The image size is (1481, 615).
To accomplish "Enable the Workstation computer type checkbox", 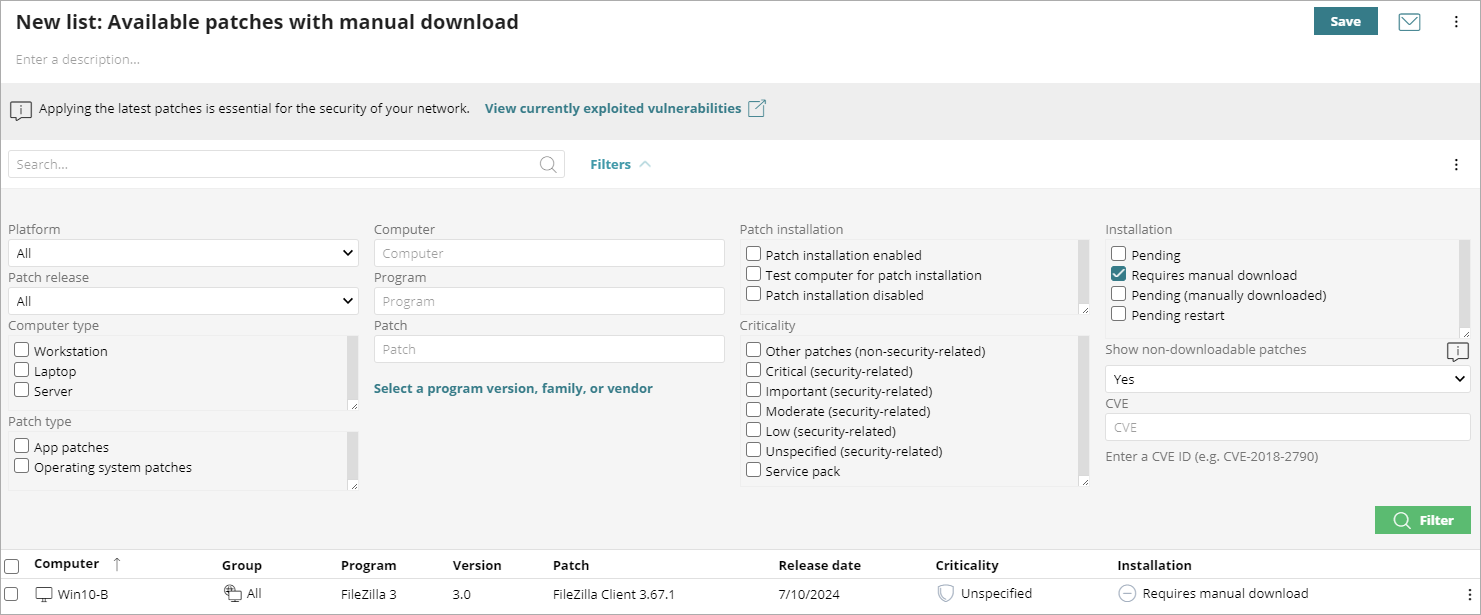I will tap(21, 350).
